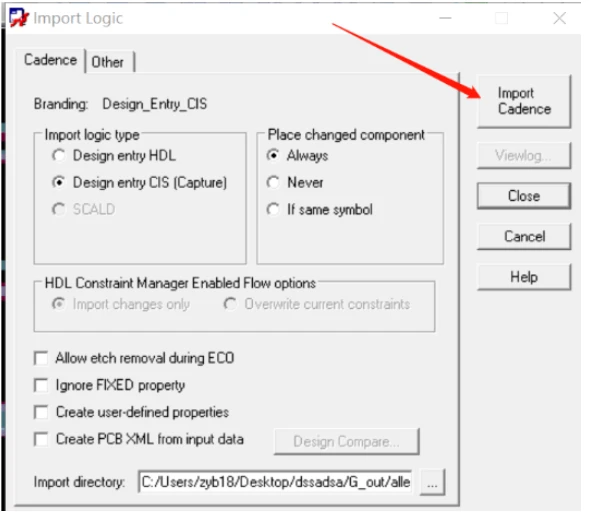The height and width of the screenshot is (513, 589).
Task: Check Ignore FIXED property box
Action: 41,385
